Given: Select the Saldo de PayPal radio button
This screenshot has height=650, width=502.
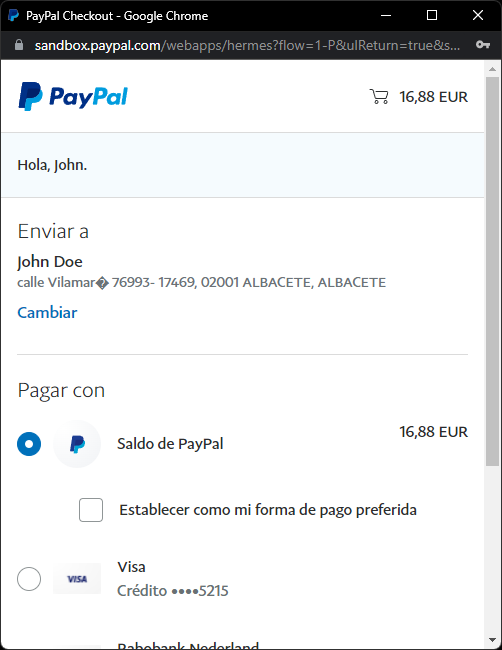Looking at the screenshot, I should (29, 444).
